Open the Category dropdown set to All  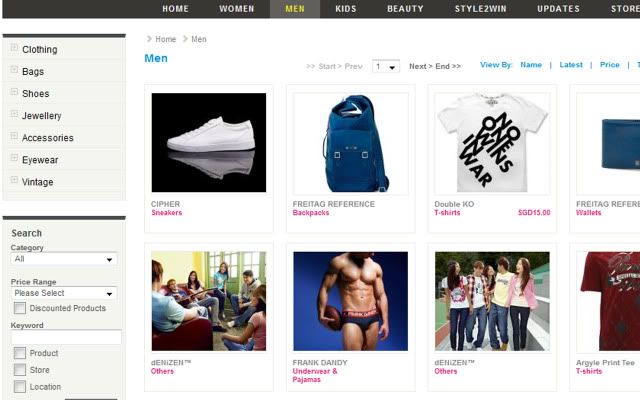pyautogui.click(x=64, y=259)
